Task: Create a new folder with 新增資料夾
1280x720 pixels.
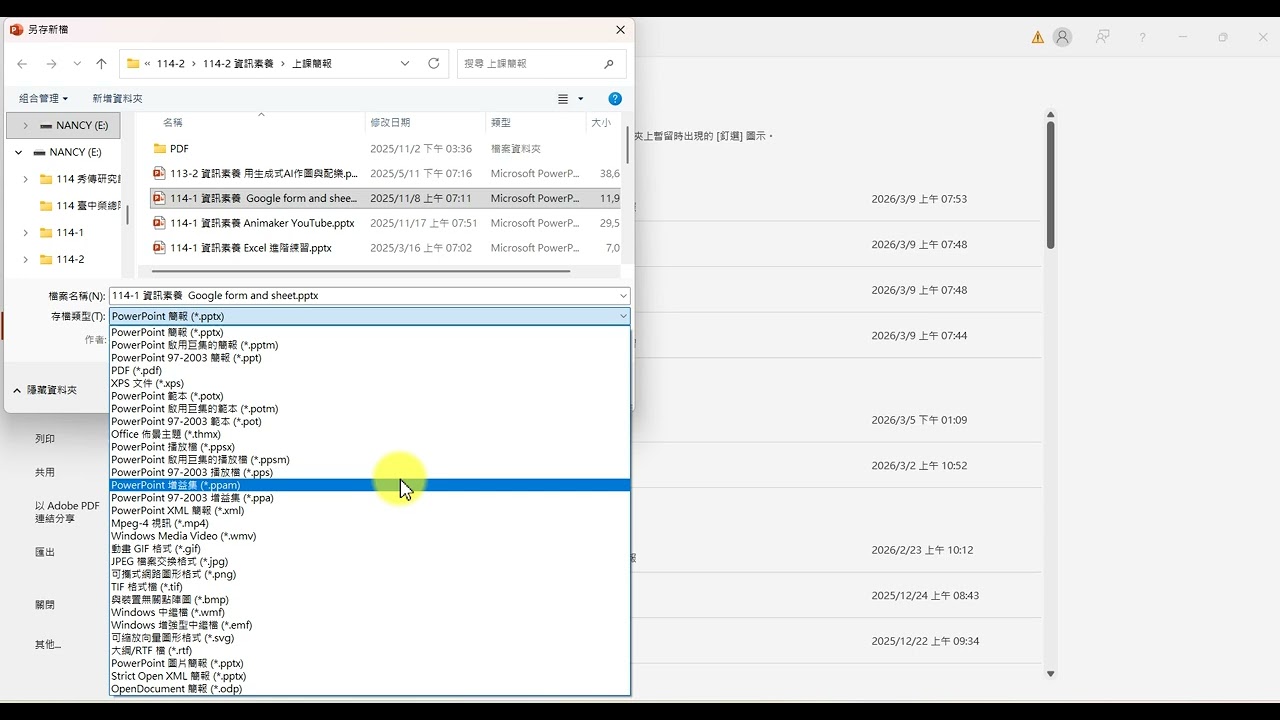Action: [117, 98]
